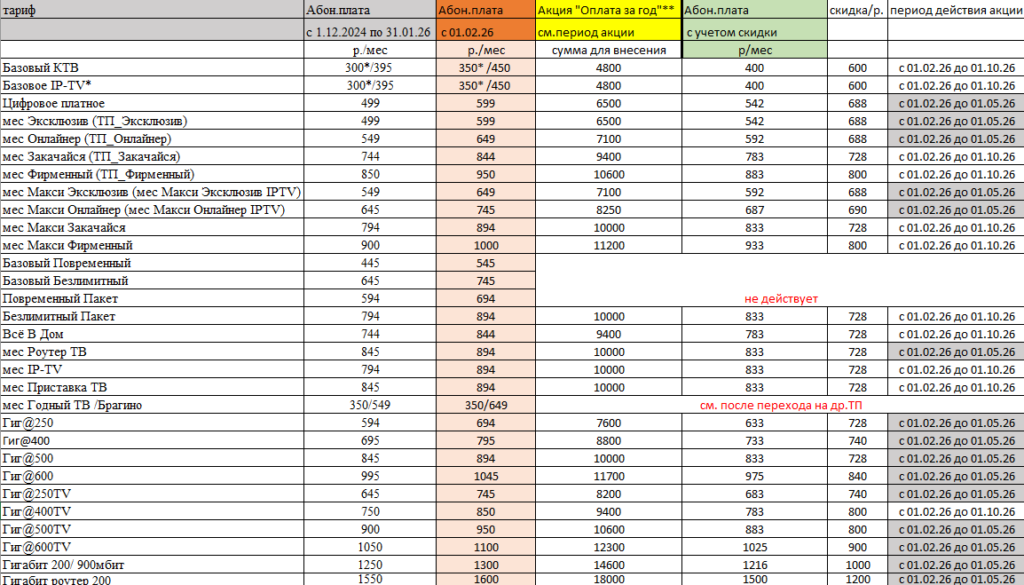
Task: Click the "тариф" column header cell
Action: pos(150,10)
